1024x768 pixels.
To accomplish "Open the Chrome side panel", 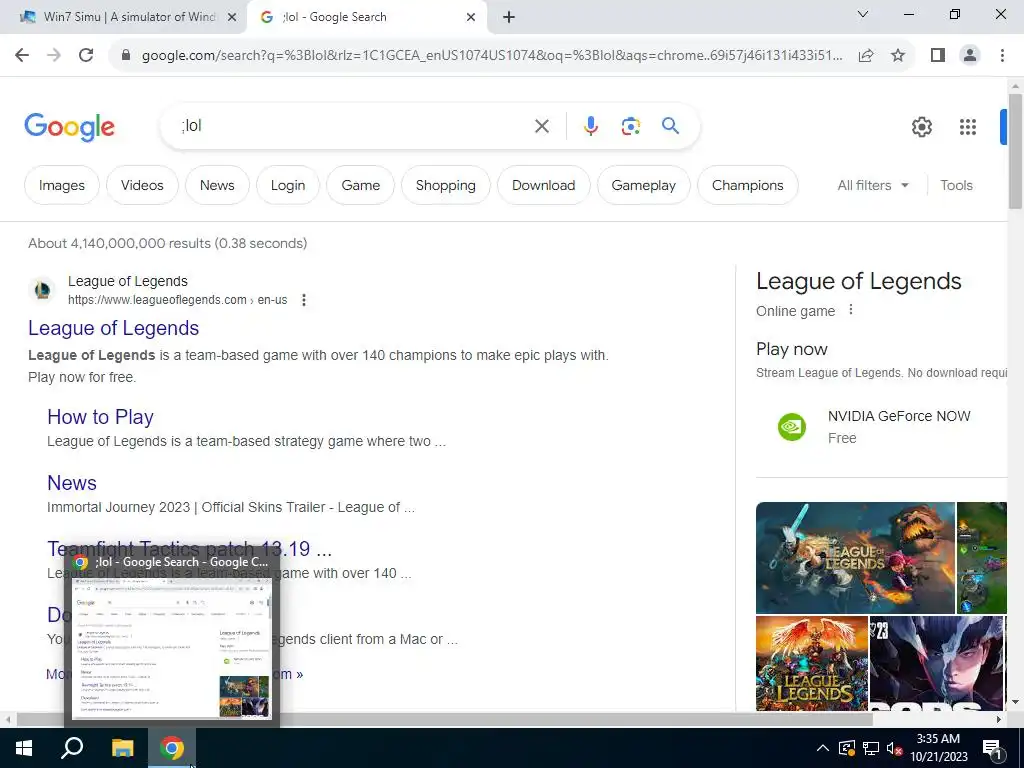I will click(938, 56).
